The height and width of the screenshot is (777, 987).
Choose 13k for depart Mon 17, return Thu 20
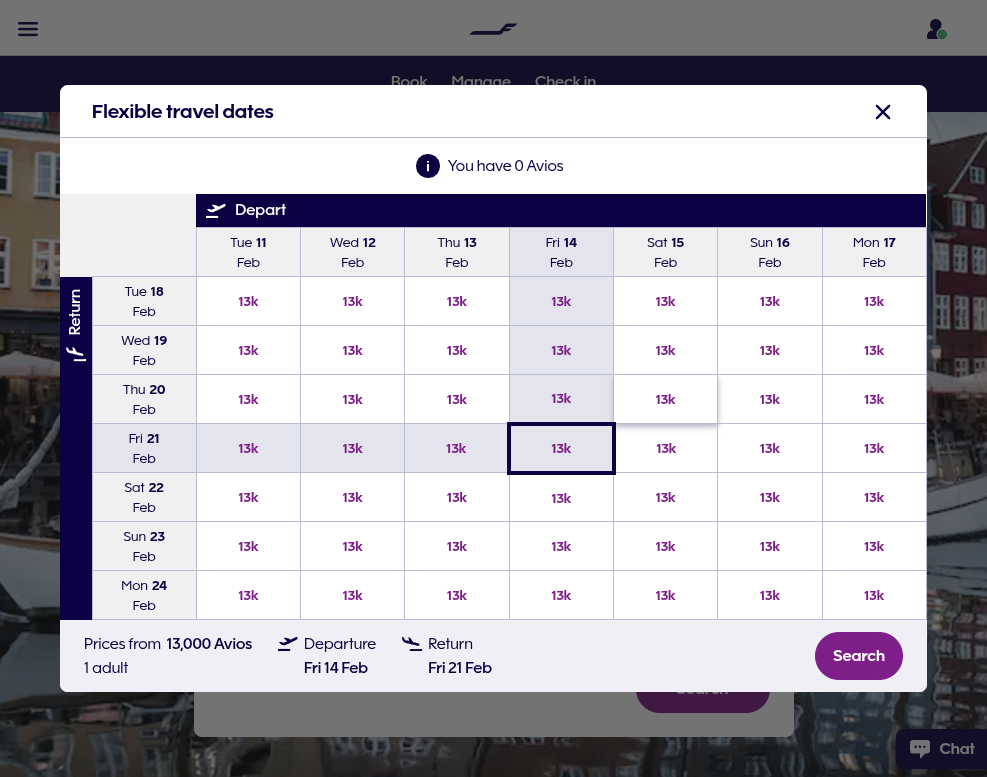(874, 399)
